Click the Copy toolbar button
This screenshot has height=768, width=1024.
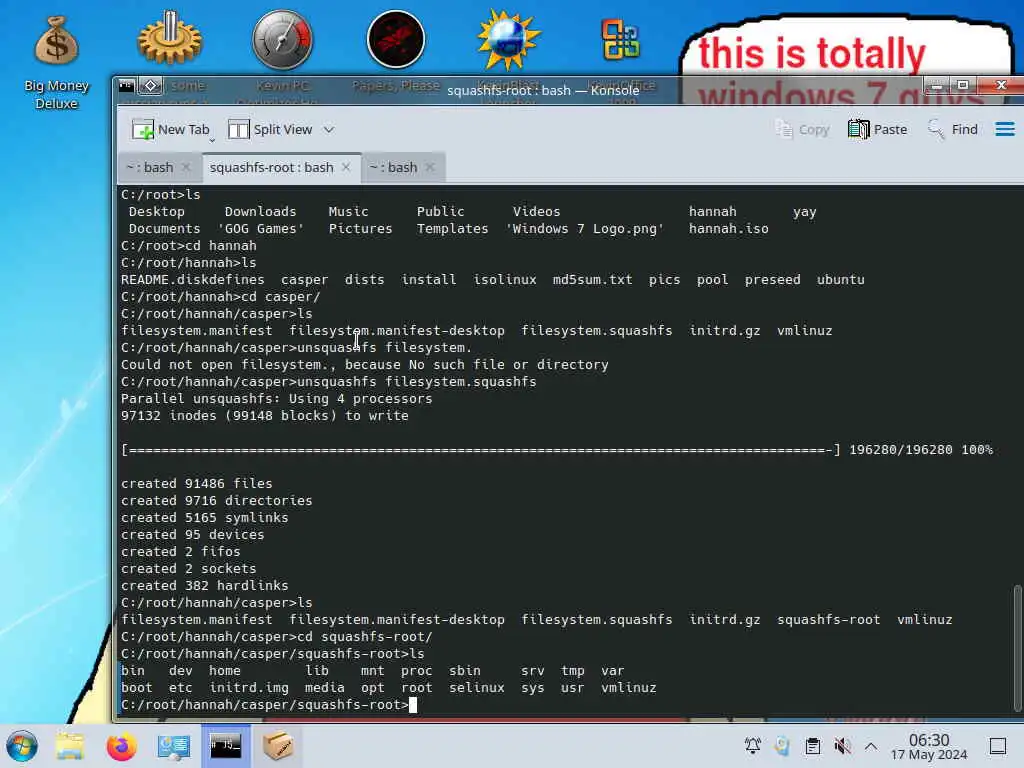tap(803, 129)
